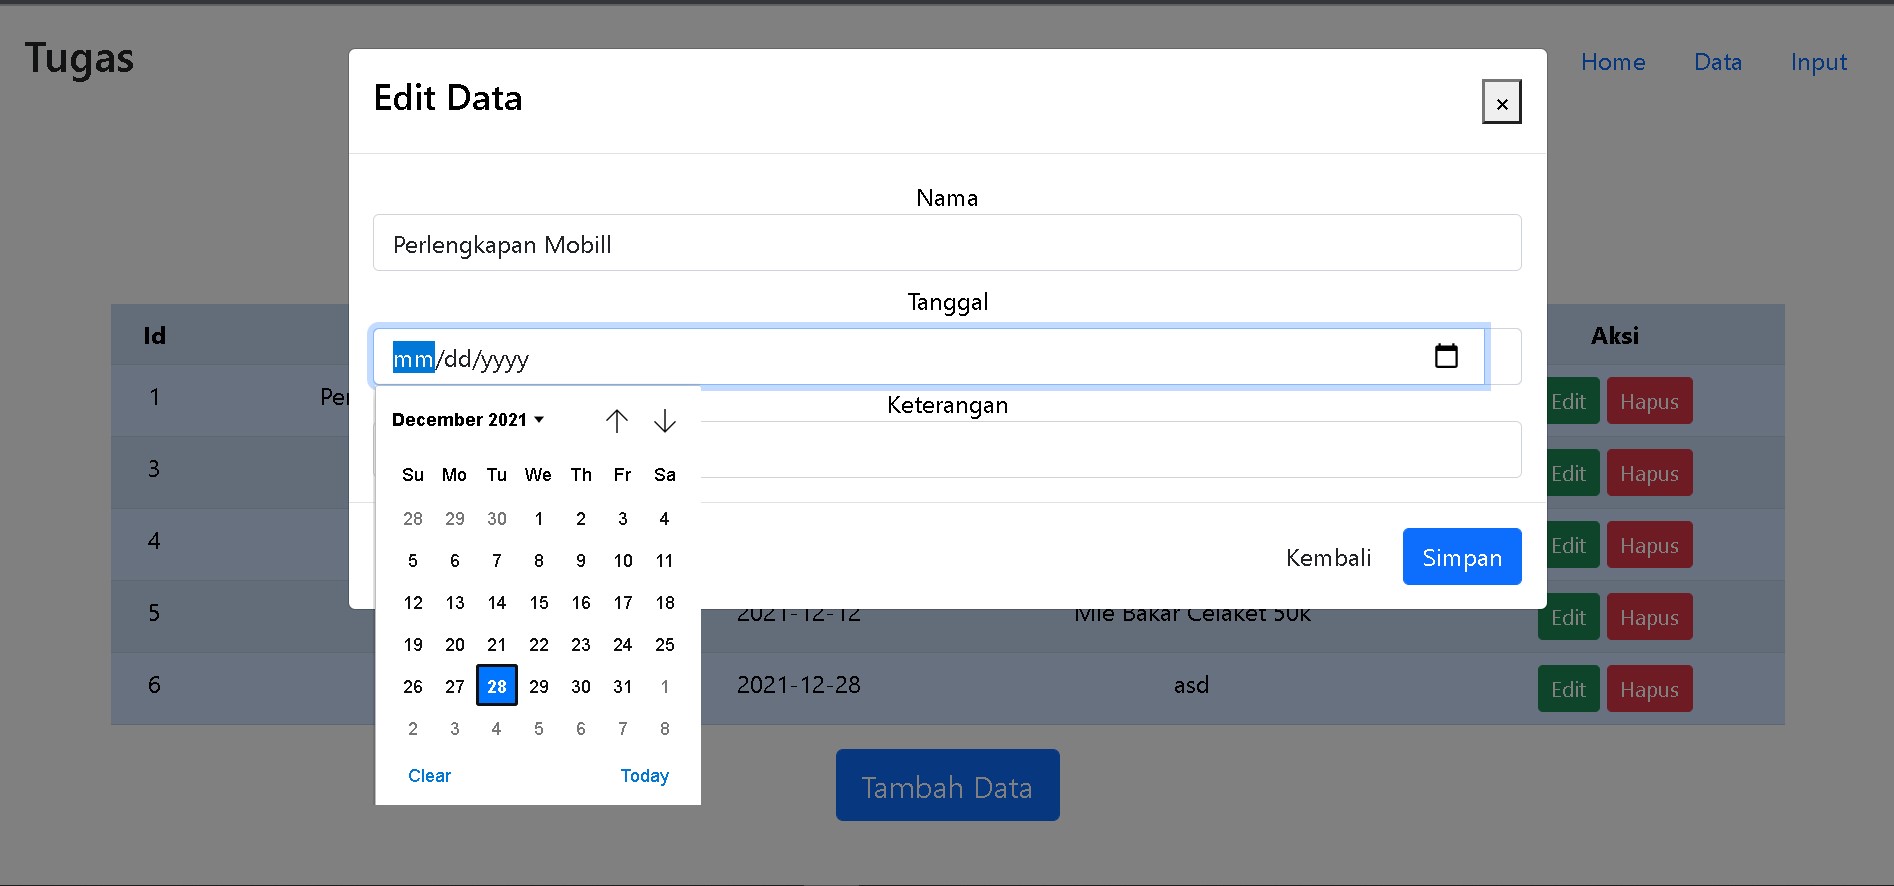The image size is (1894, 886).
Task: Focus the Nama input with Perlengkapan Mobill
Action: [x=947, y=243]
